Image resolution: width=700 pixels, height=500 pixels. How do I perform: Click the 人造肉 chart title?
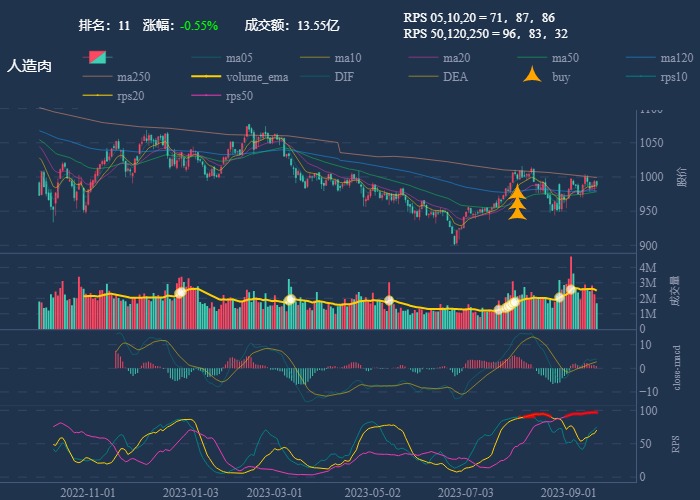pyautogui.click(x=29, y=66)
